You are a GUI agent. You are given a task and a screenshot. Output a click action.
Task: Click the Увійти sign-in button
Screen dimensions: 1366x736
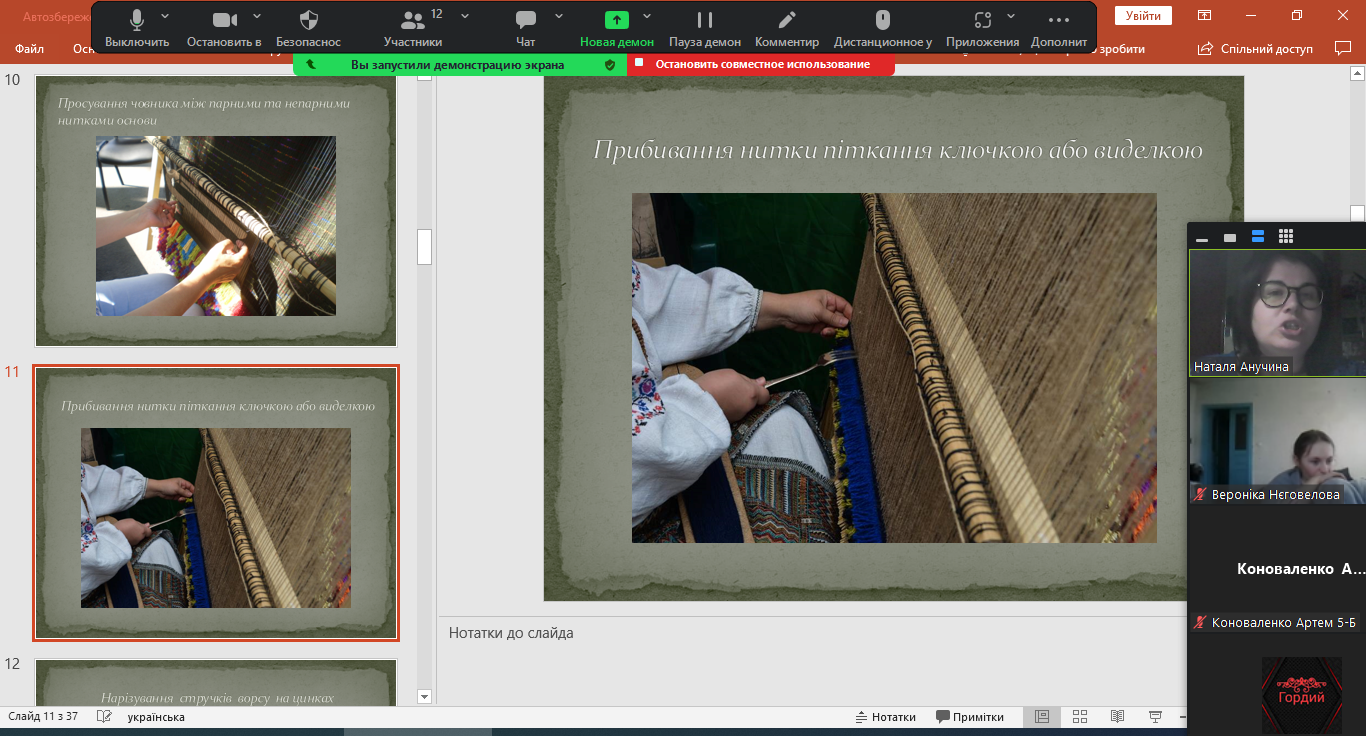pyautogui.click(x=1143, y=15)
